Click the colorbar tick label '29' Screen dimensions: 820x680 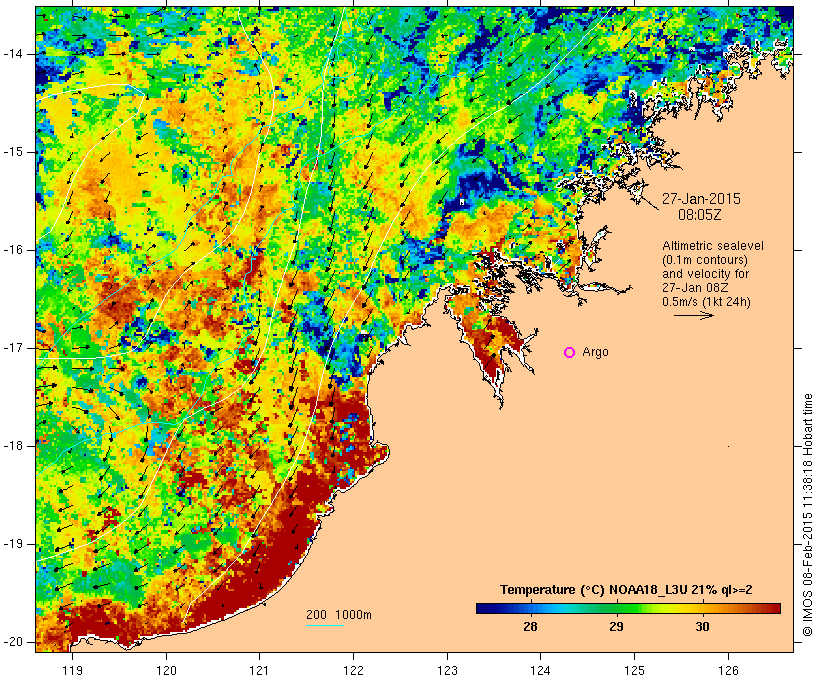617,627
